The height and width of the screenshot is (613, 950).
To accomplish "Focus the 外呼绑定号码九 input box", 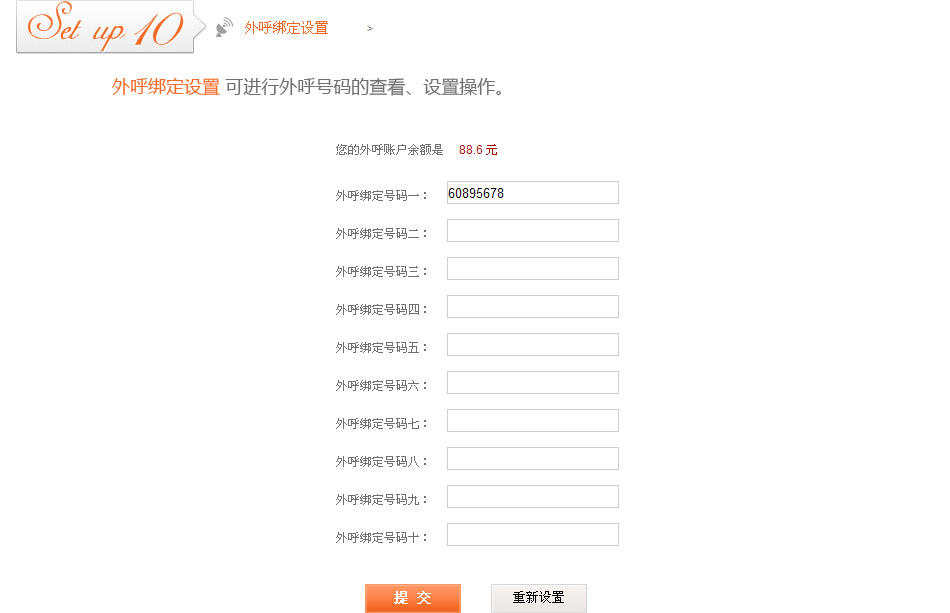I will [532, 497].
